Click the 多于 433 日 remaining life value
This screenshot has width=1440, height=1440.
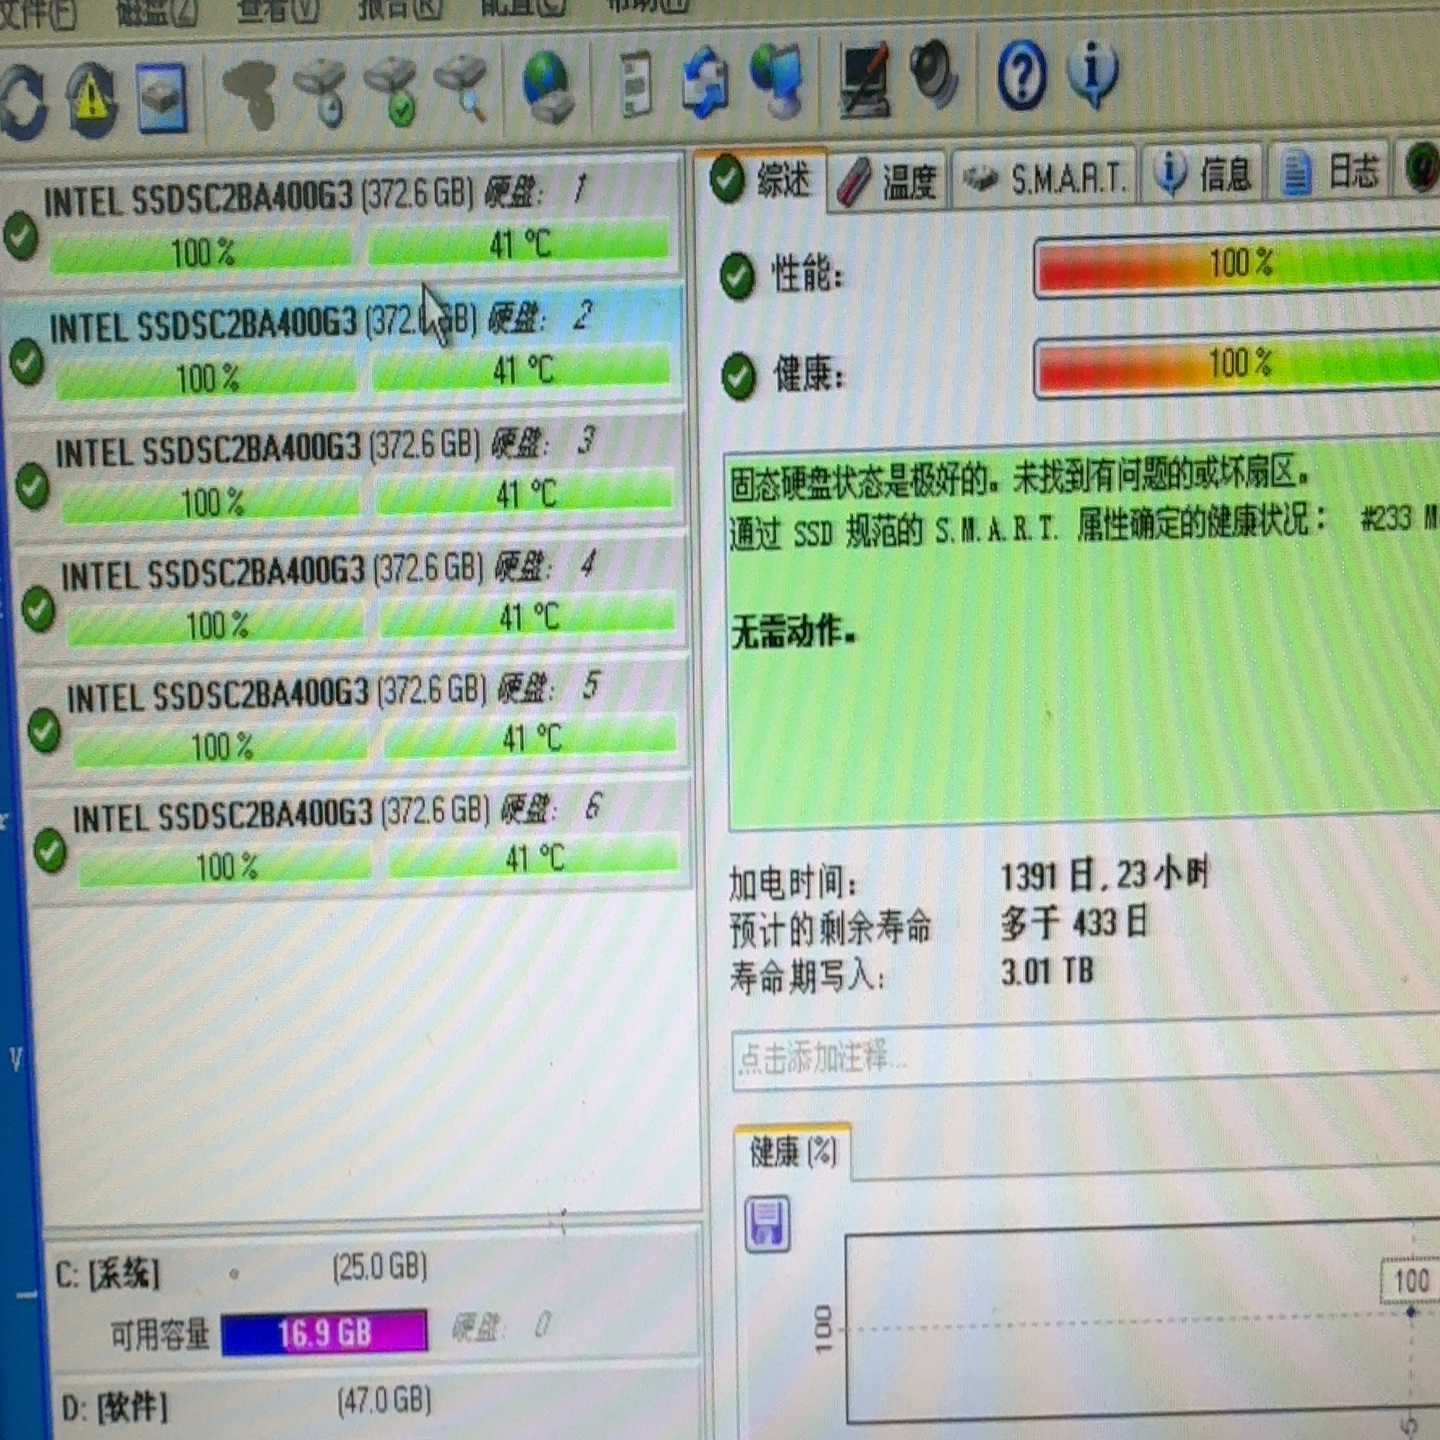1074,923
